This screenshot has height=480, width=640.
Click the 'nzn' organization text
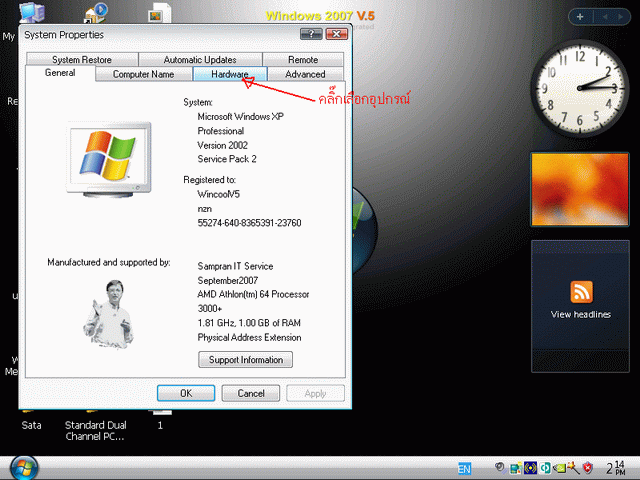[x=204, y=209]
